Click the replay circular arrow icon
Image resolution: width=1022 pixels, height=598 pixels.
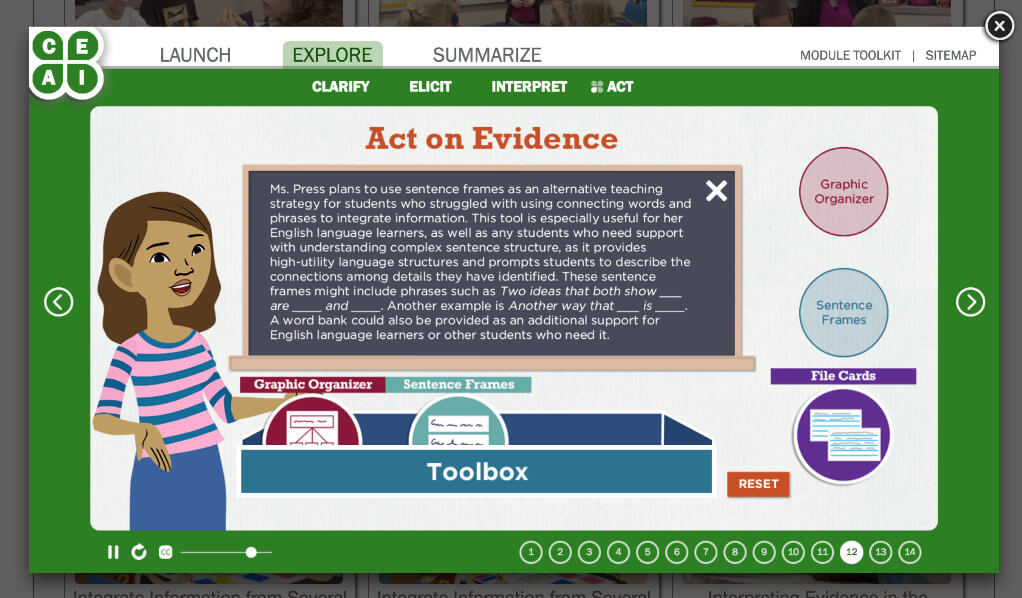point(139,552)
